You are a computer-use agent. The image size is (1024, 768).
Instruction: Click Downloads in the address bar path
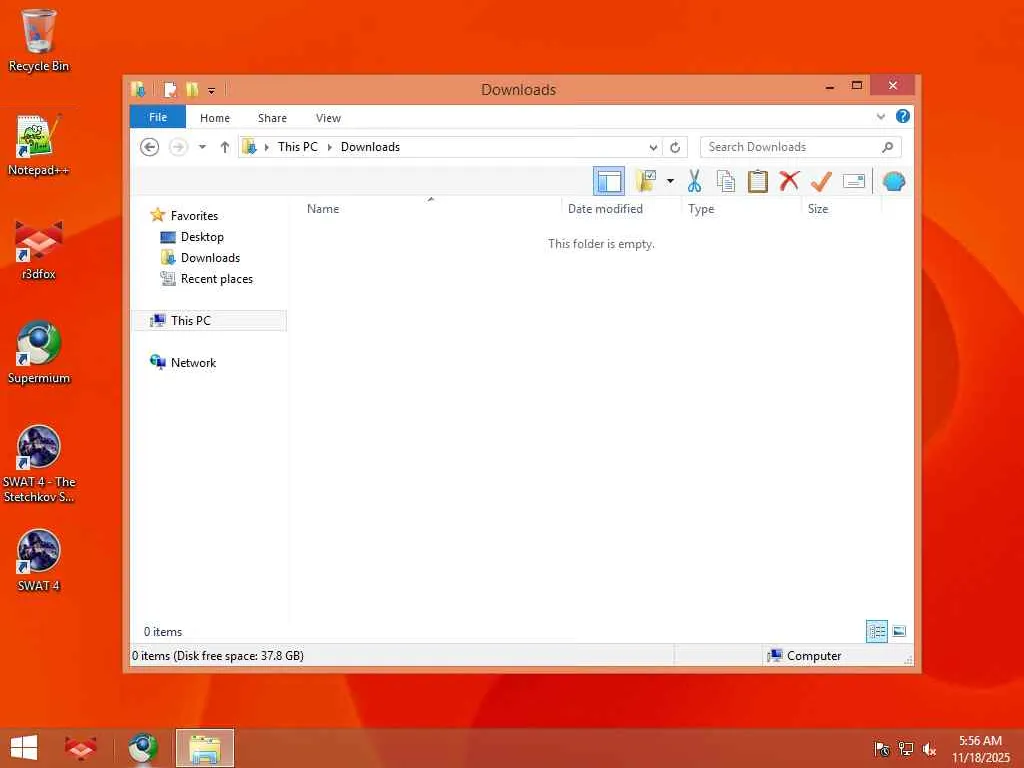[370, 147]
